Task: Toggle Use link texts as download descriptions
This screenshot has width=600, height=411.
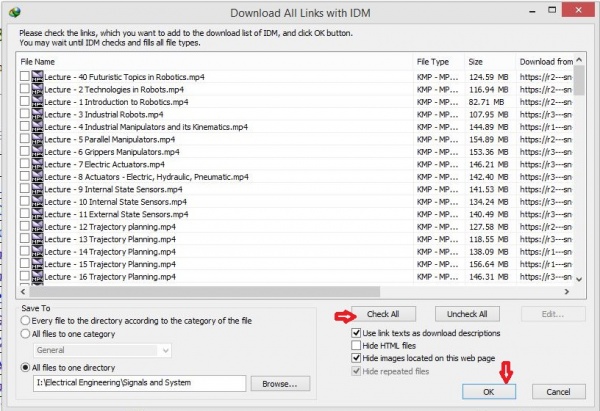Action: coord(356,333)
